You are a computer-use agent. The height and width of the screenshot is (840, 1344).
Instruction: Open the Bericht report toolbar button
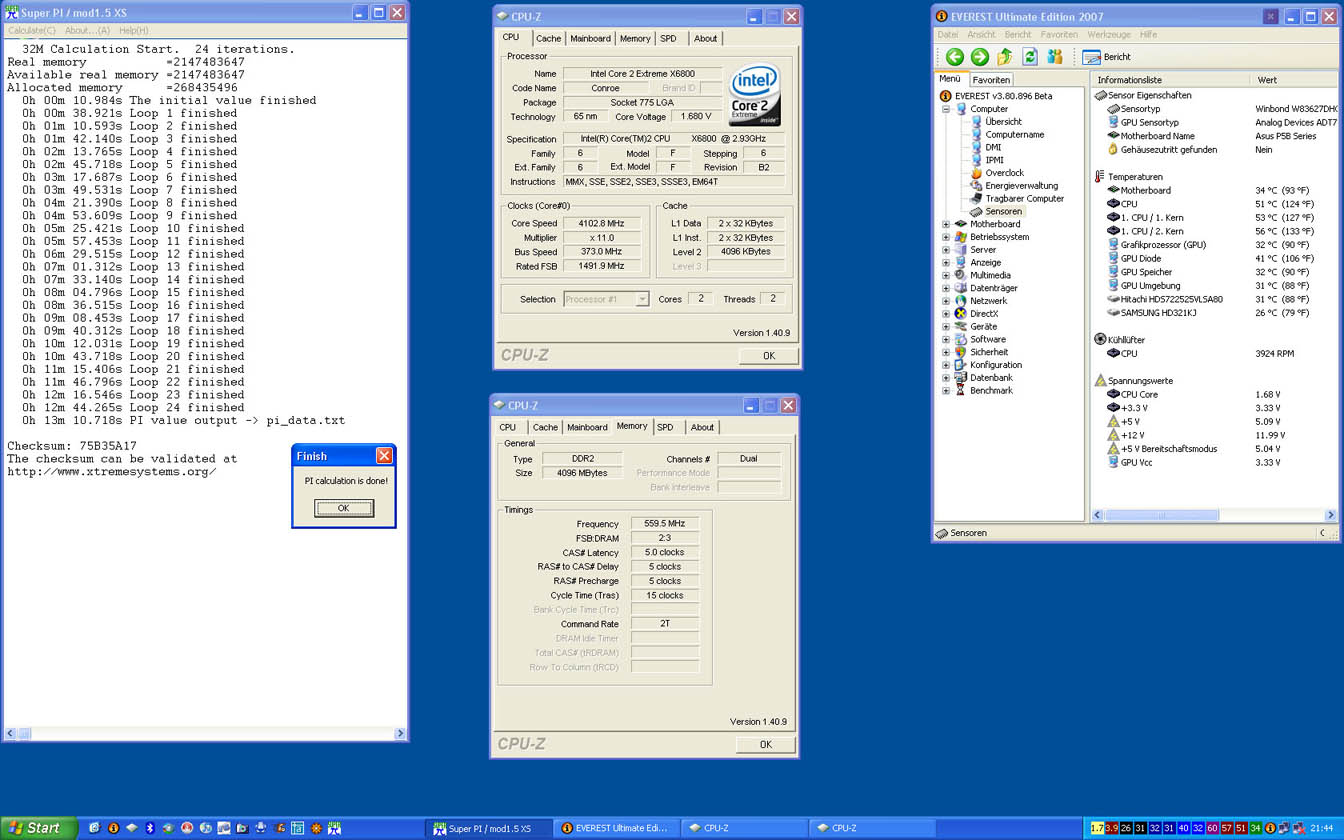(x=1107, y=57)
